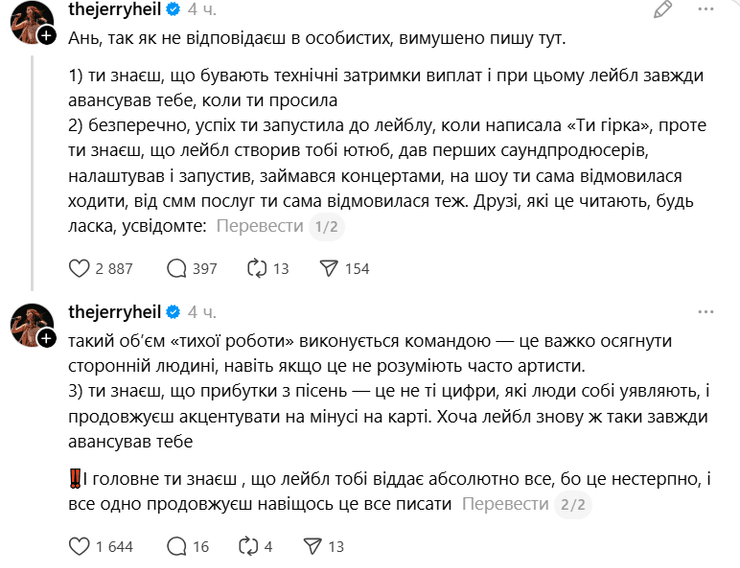The image size is (740, 568).
Task: Repost the second post with 4 reposts
Action: pos(250,546)
